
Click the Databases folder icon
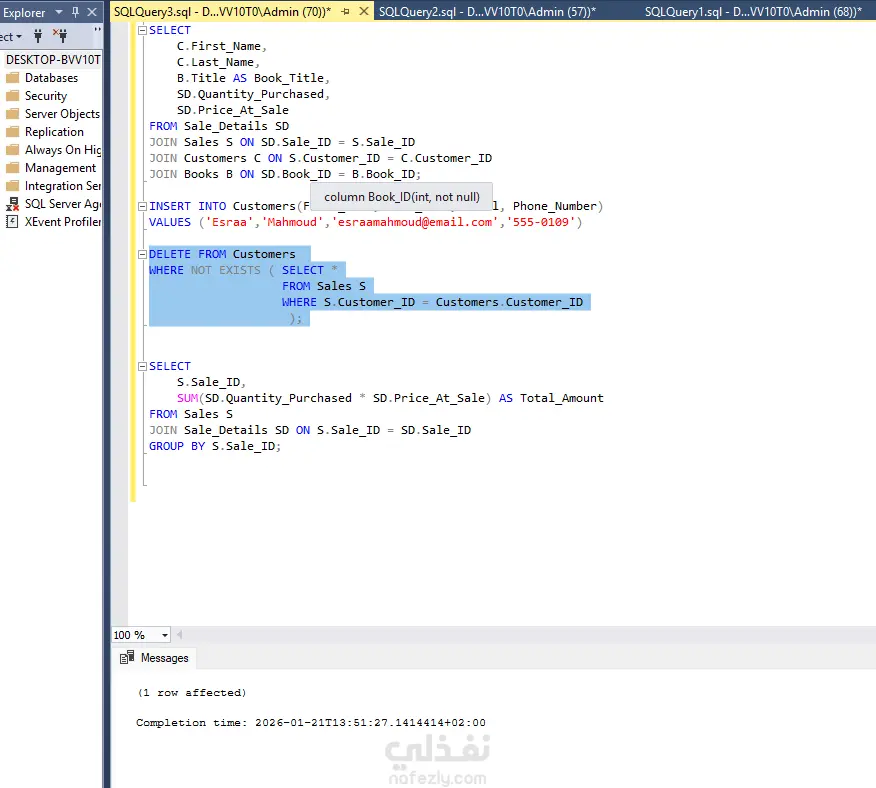12,78
